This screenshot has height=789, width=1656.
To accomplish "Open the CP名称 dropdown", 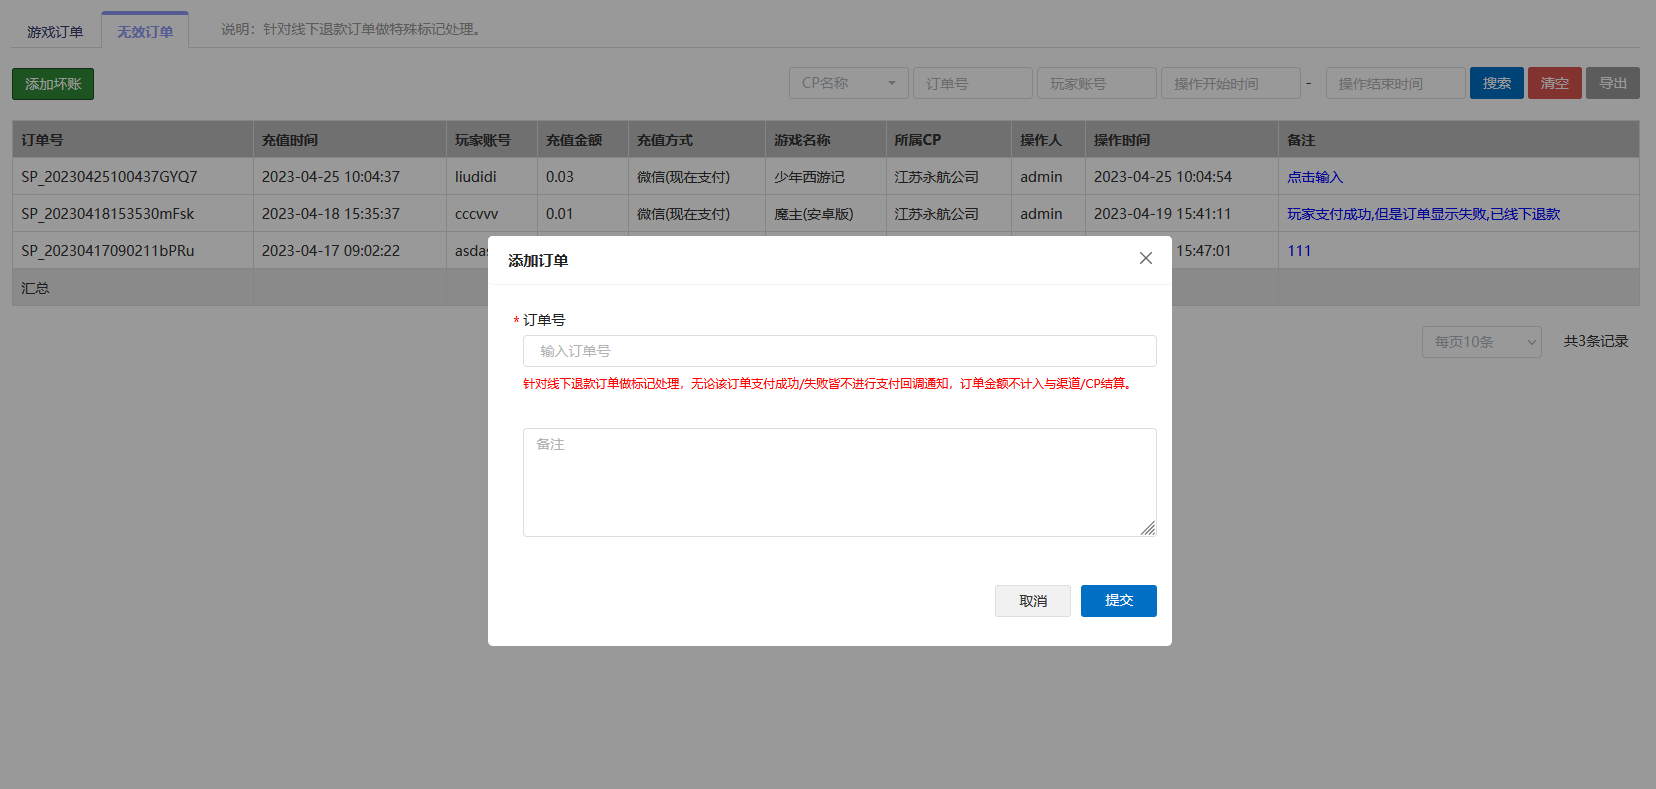I will [849, 83].
